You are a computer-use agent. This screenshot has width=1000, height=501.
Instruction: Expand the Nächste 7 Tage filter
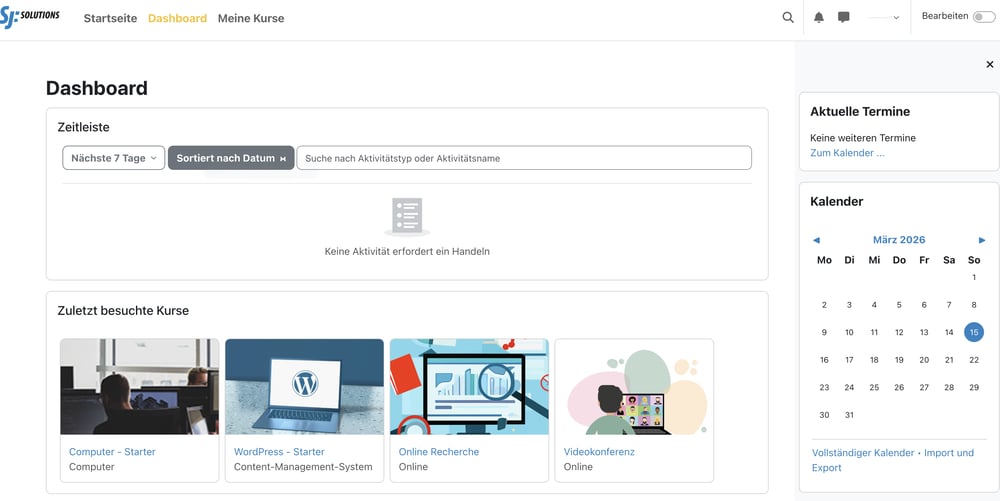(x=114, y=158)
